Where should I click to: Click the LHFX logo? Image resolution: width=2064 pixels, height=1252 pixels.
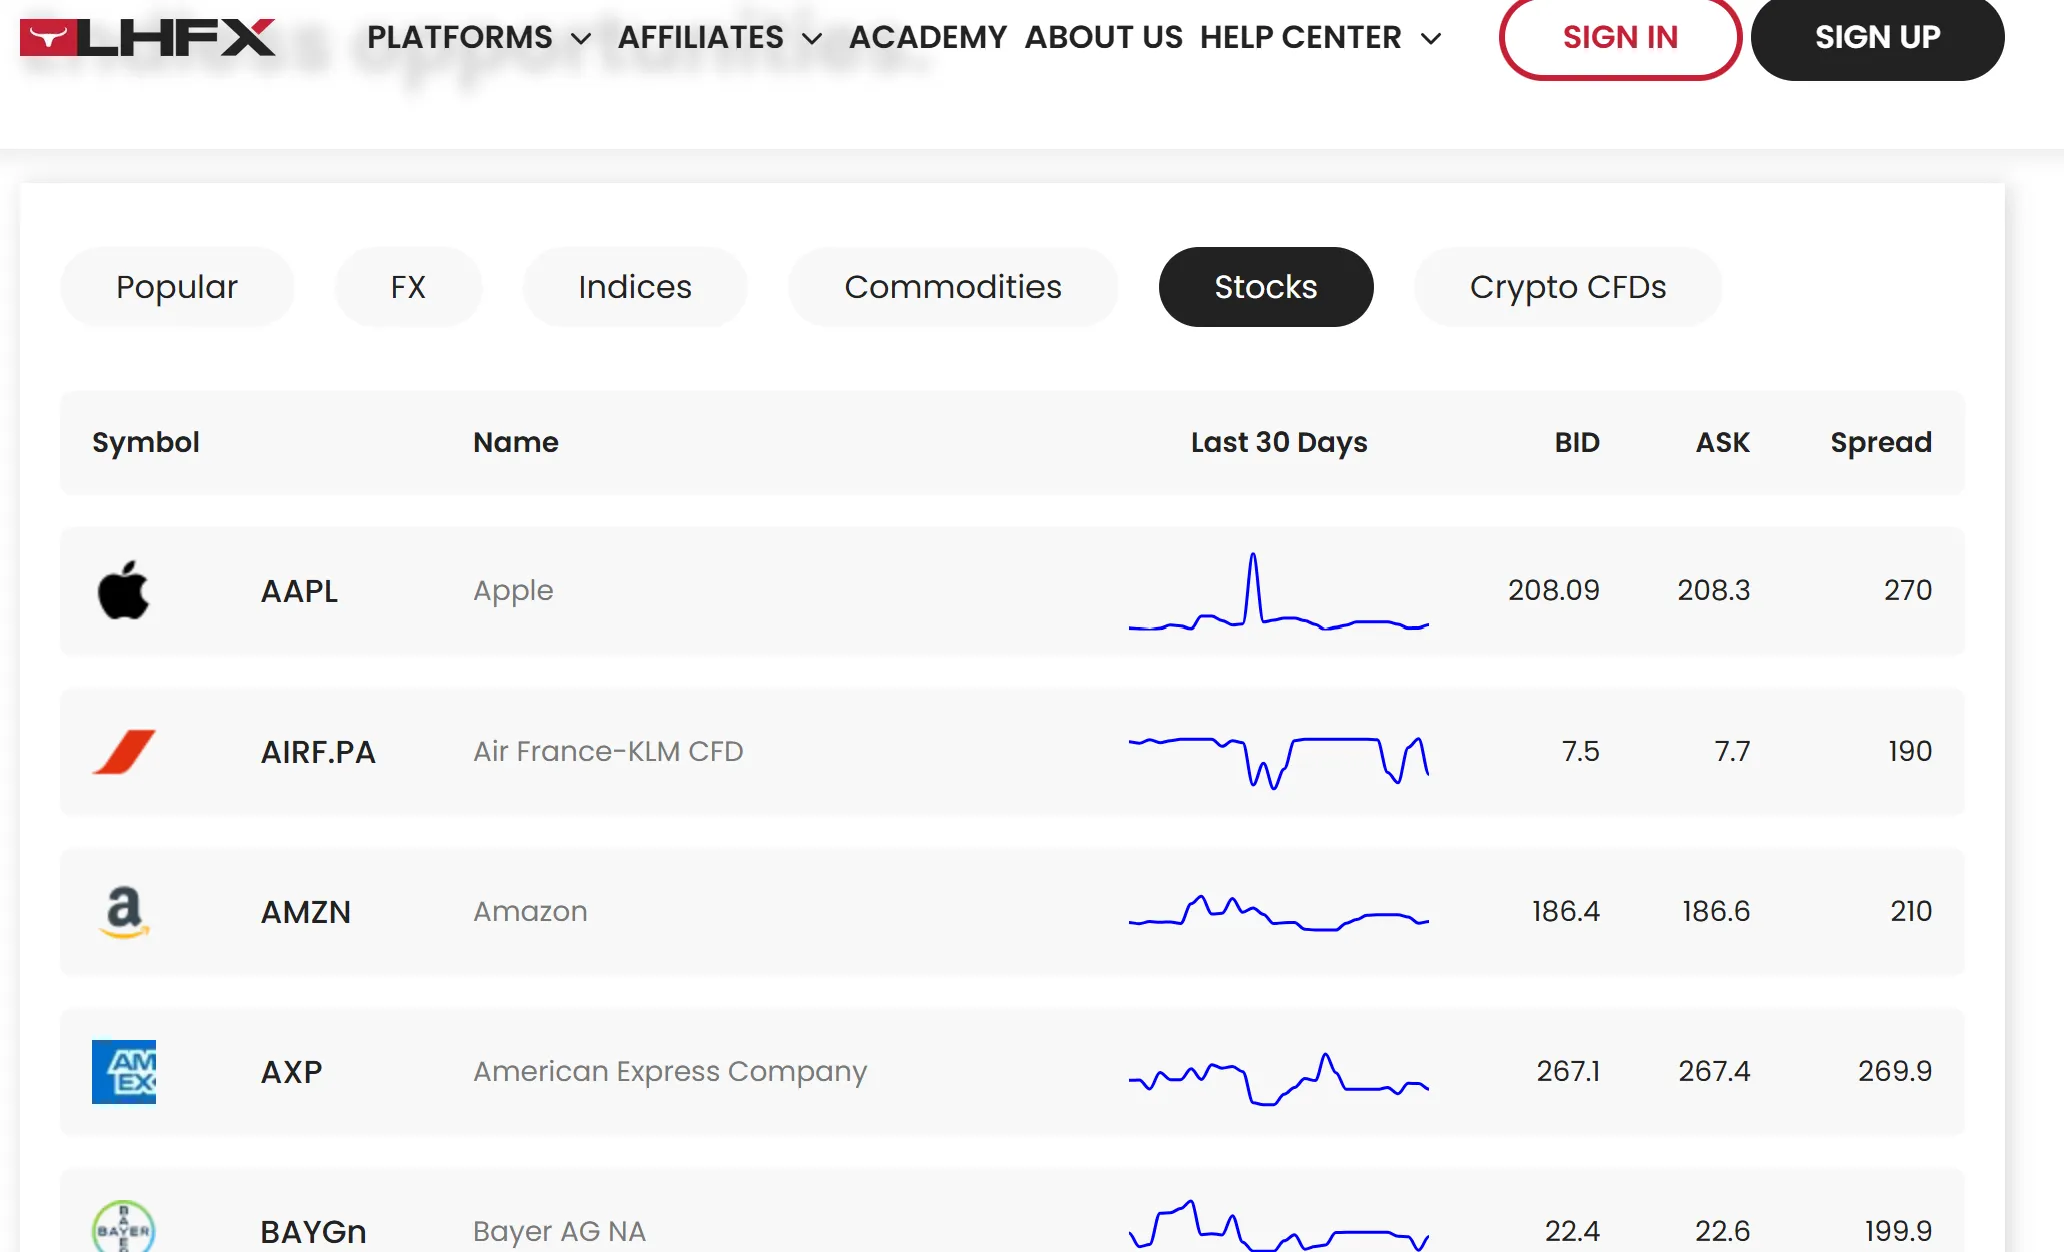click(x=147, y=38)
